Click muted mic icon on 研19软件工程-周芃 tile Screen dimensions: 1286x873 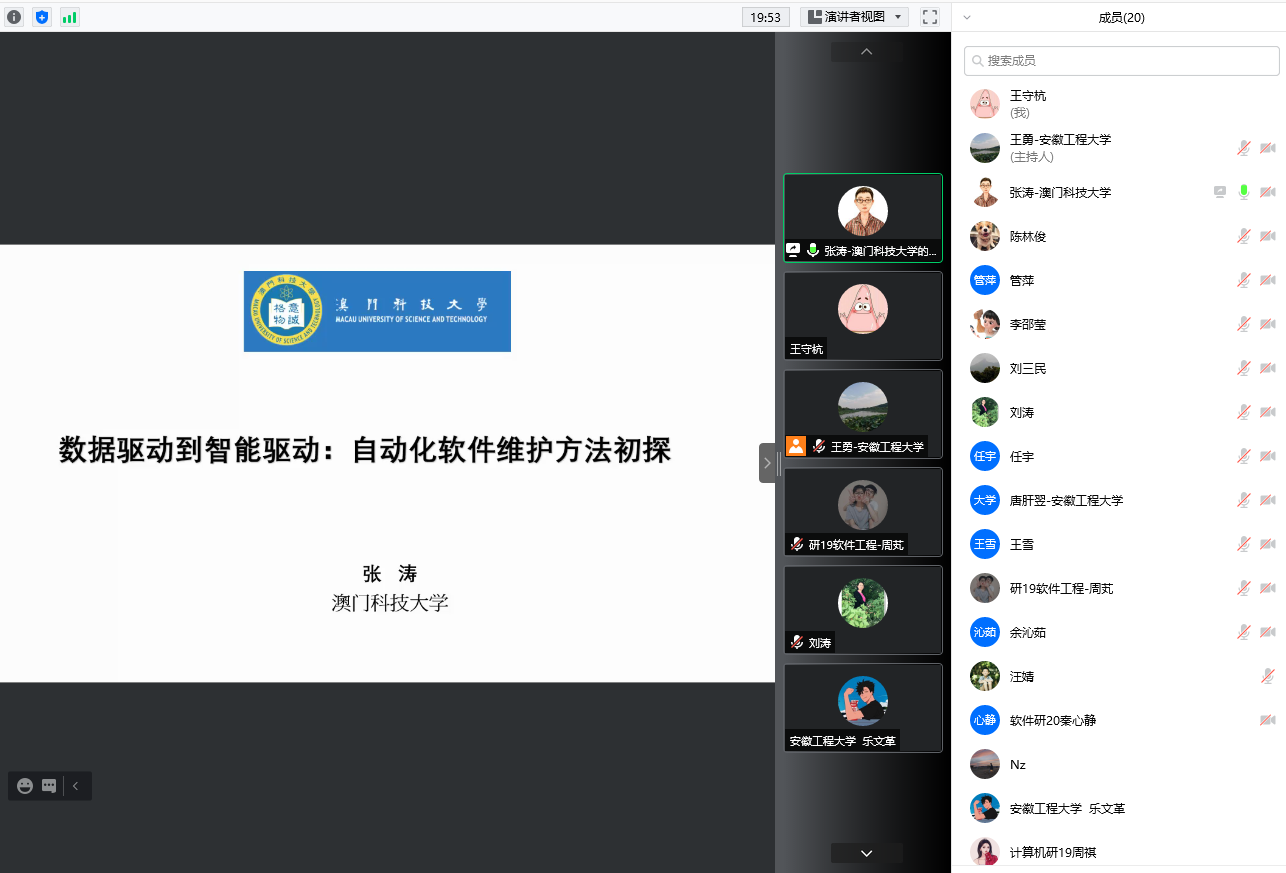[797, 544]
